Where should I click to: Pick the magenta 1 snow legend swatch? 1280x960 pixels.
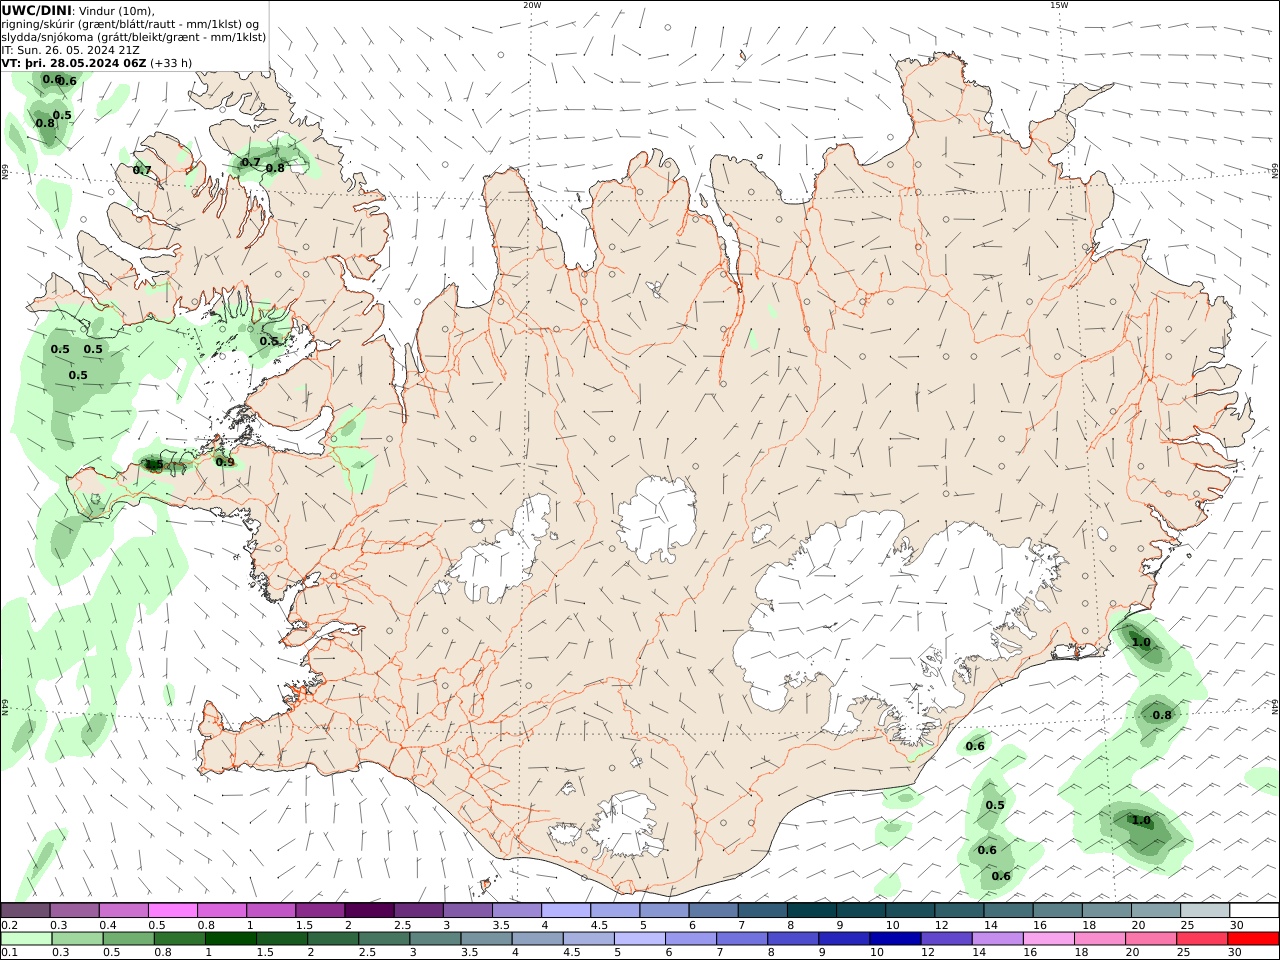pos(271,910)
